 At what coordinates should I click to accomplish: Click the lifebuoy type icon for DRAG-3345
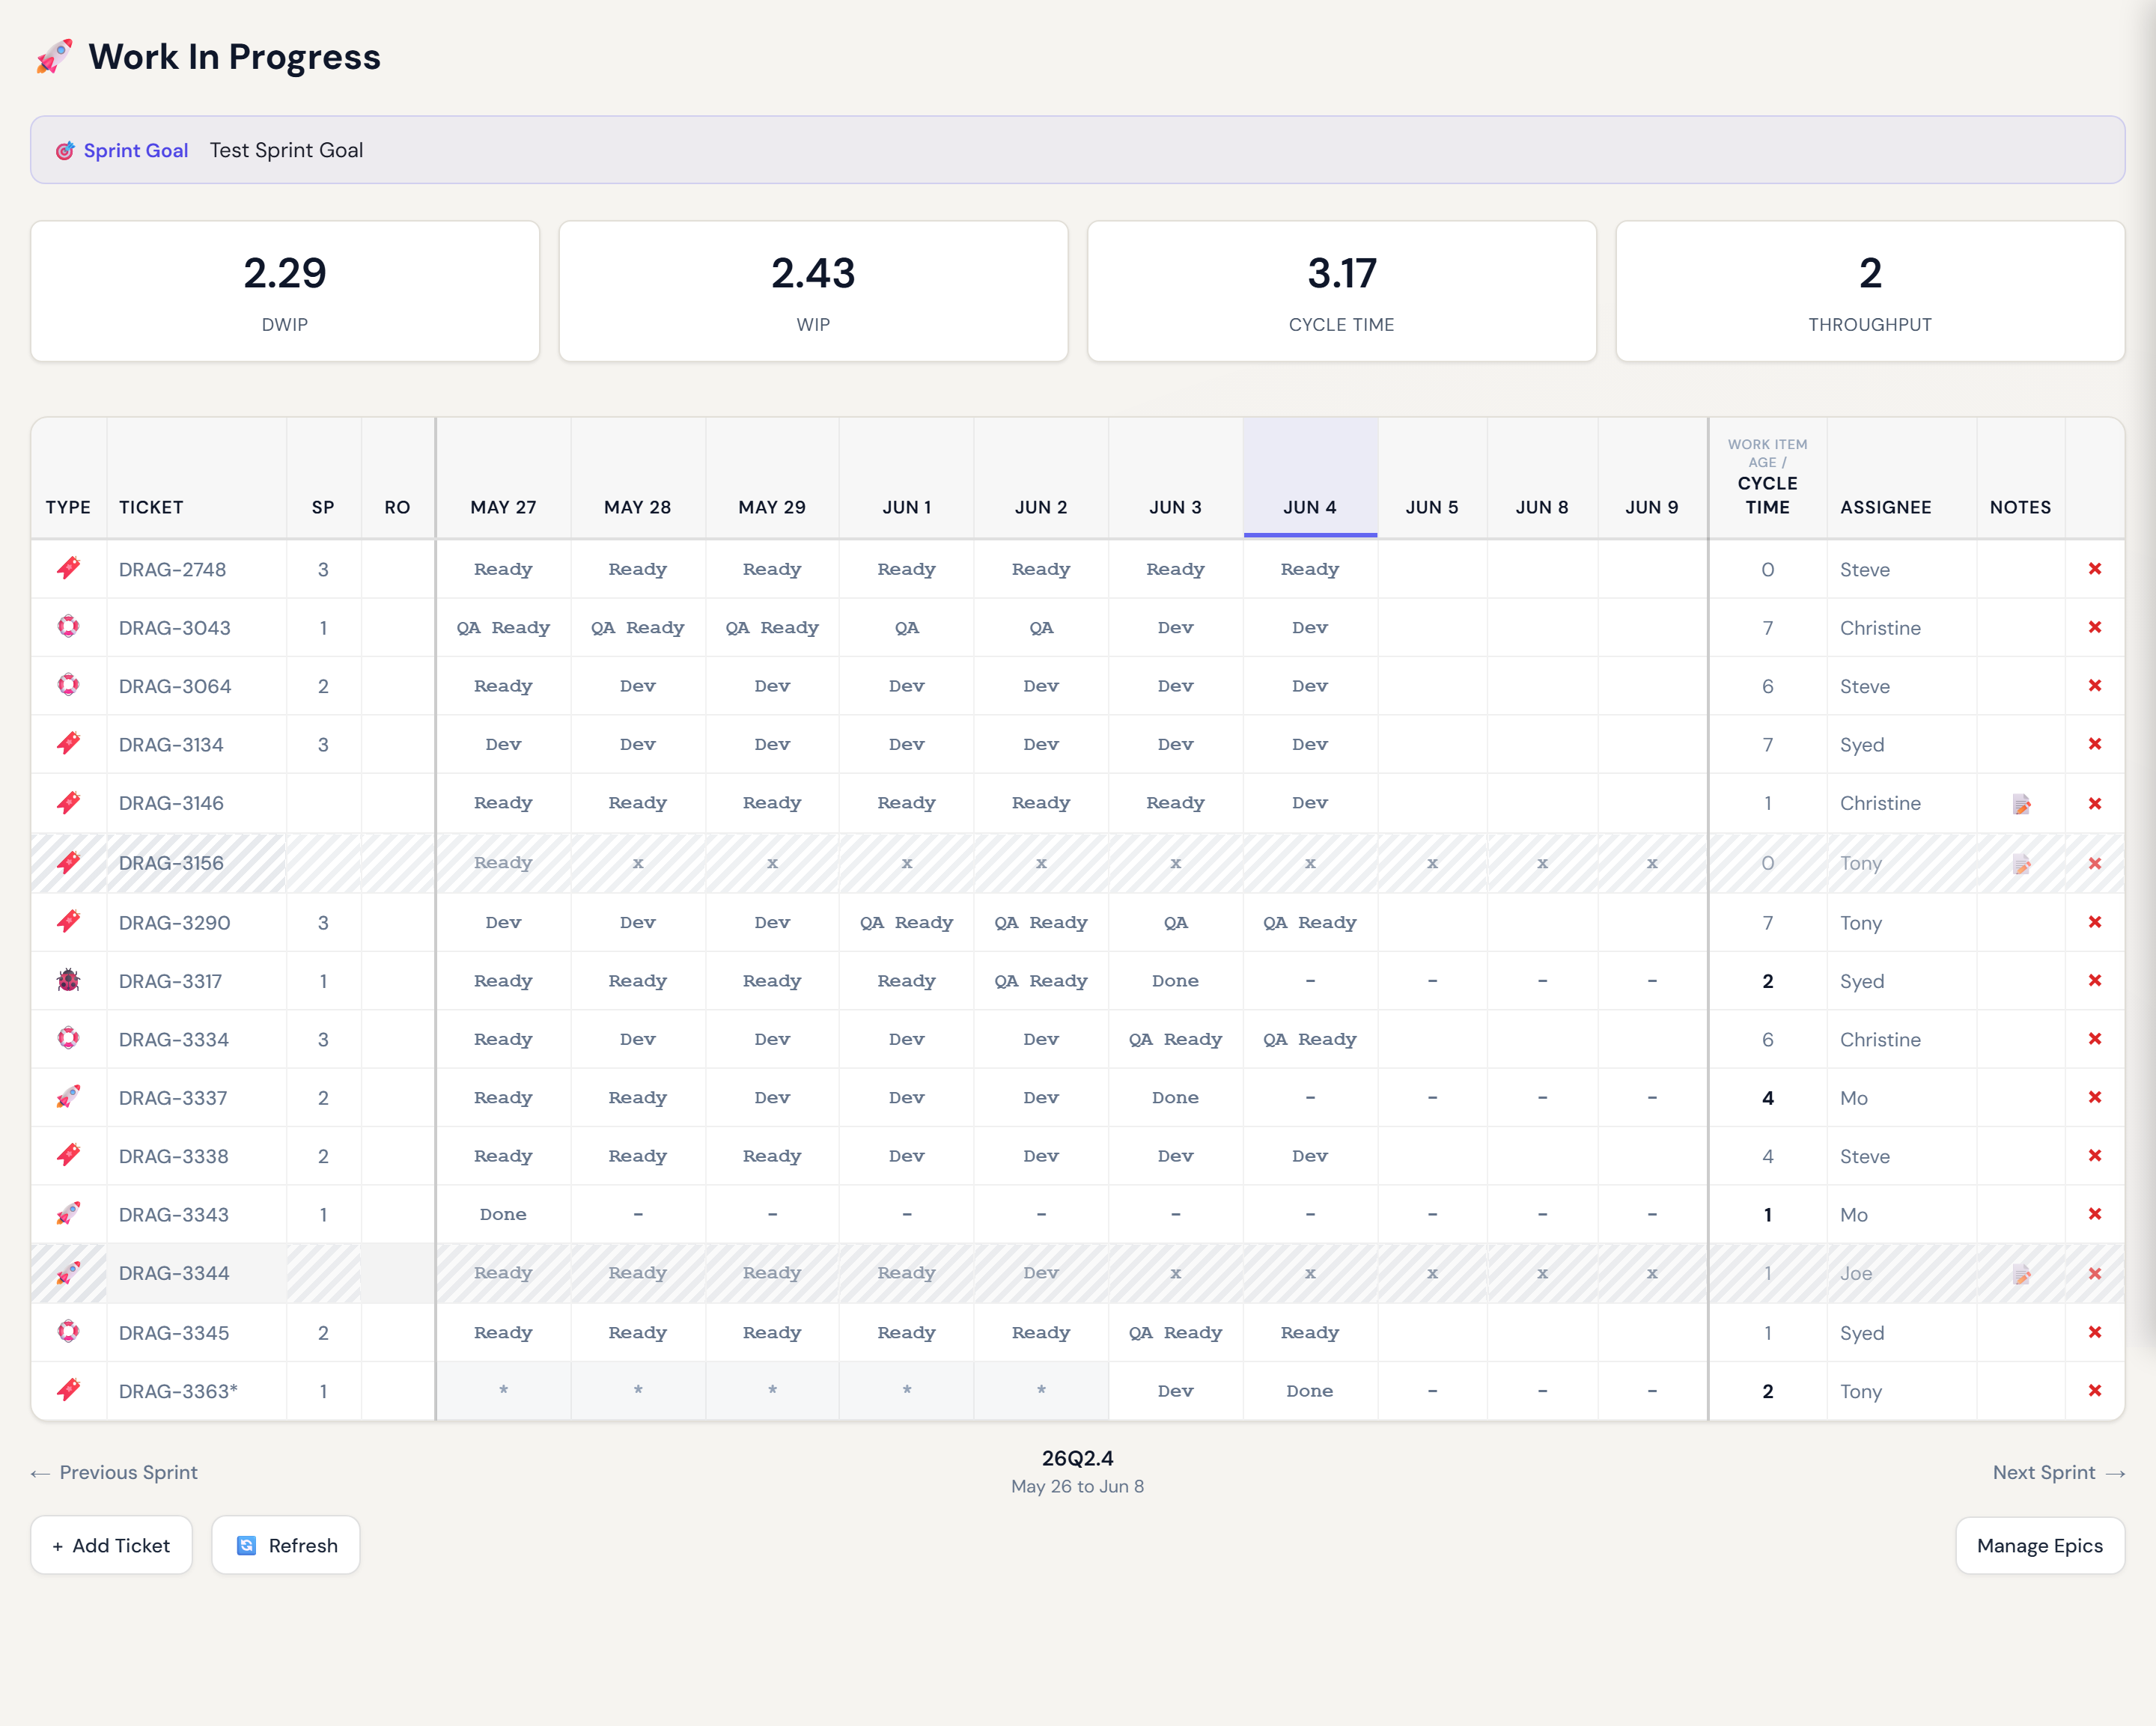pos(68,1332)
